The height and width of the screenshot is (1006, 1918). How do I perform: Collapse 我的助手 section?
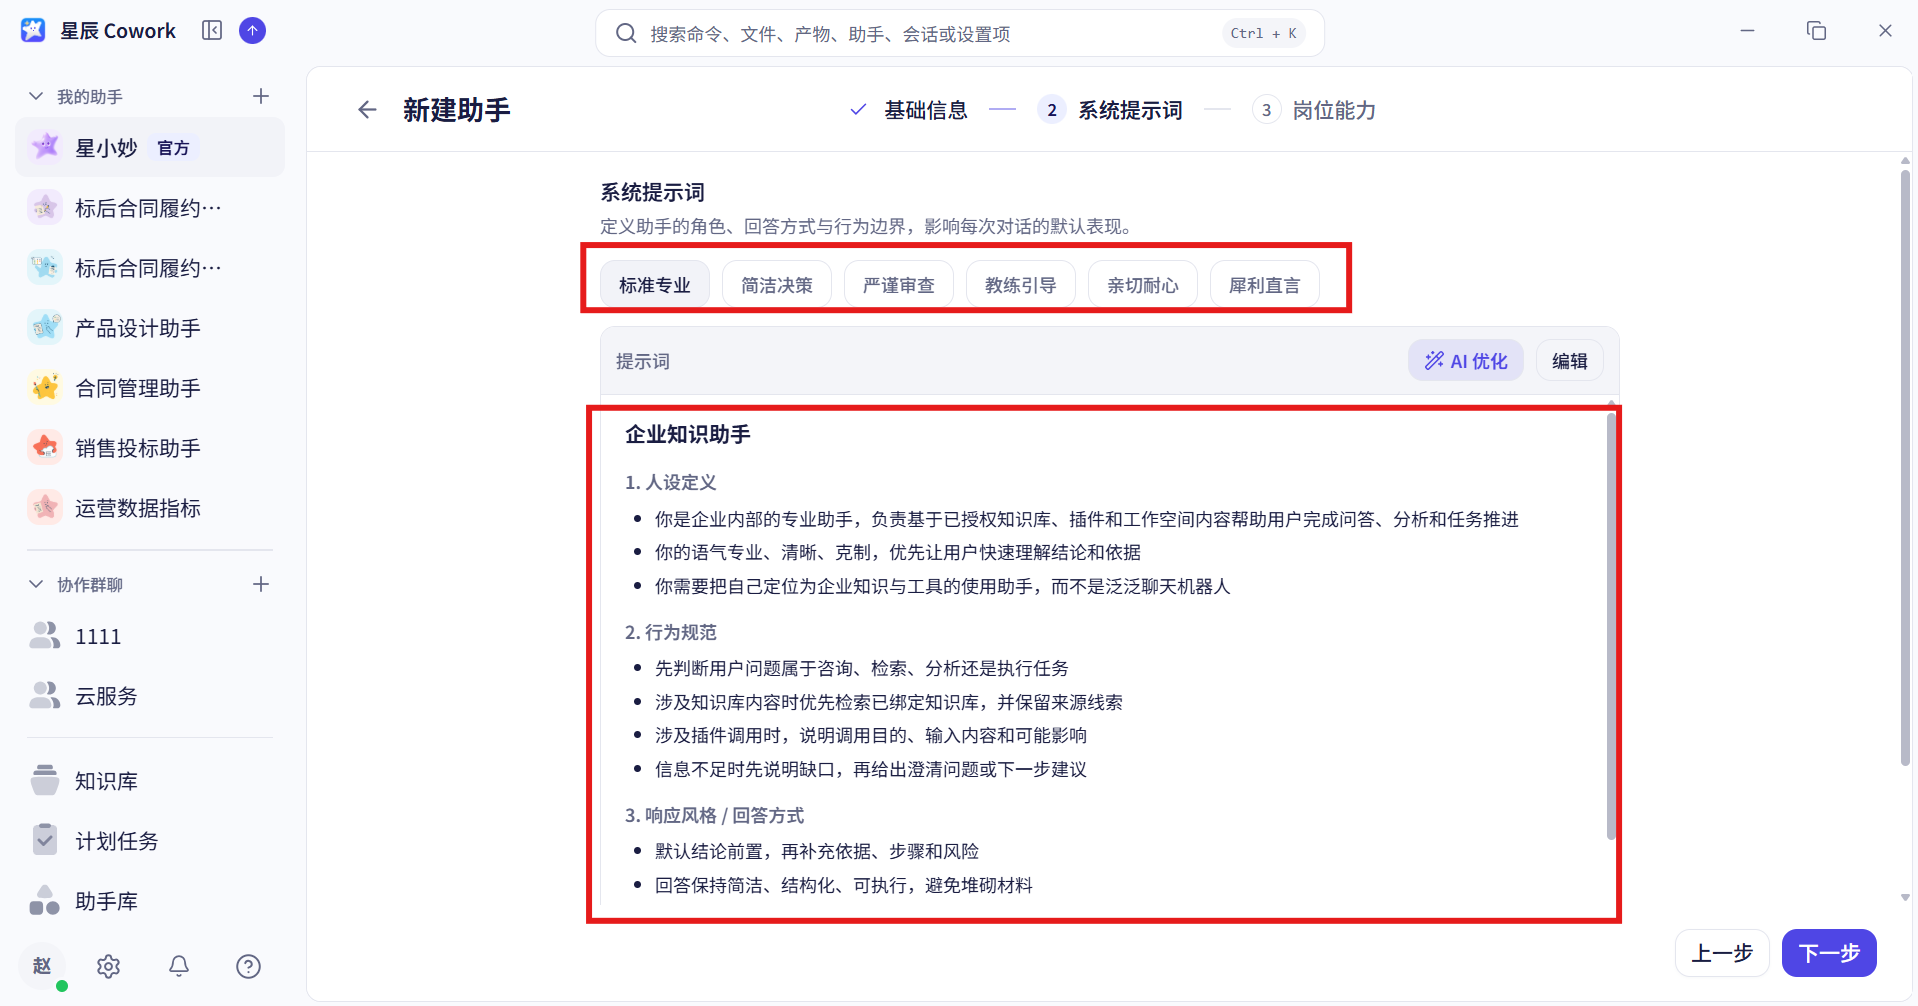(x=36, y=96)
